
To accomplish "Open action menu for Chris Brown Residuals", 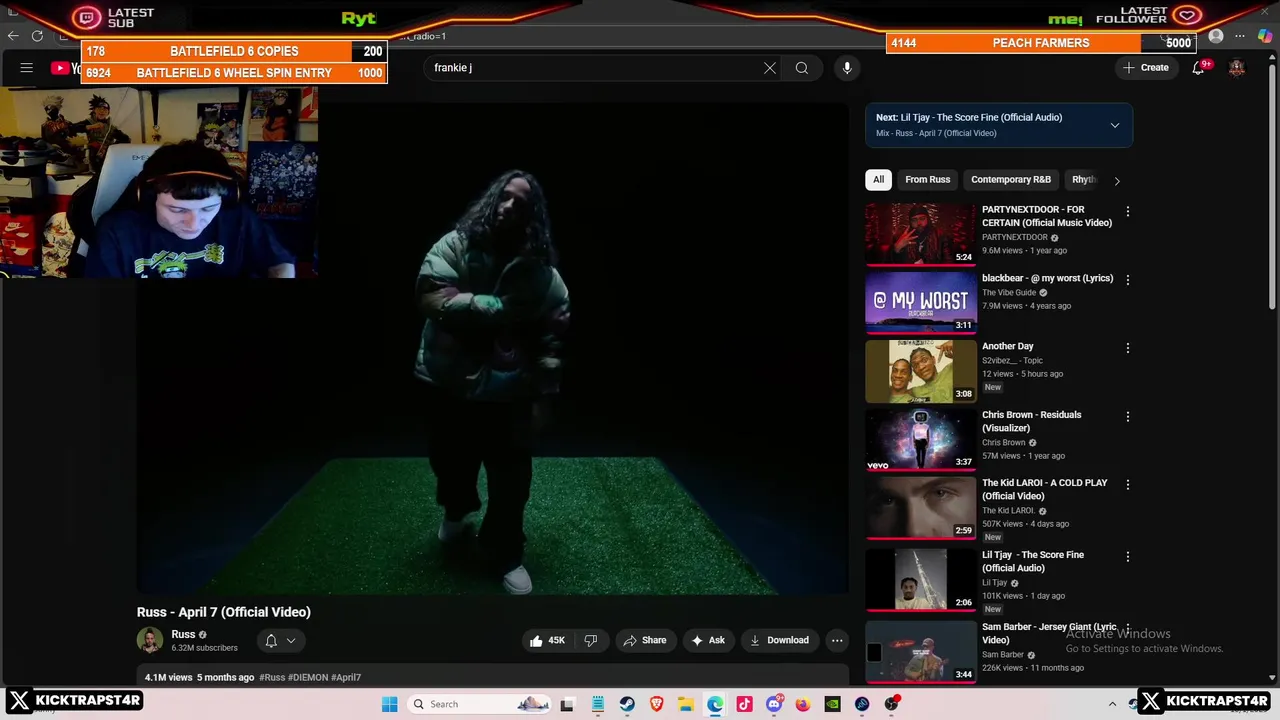I will (x=1128, y=416).
